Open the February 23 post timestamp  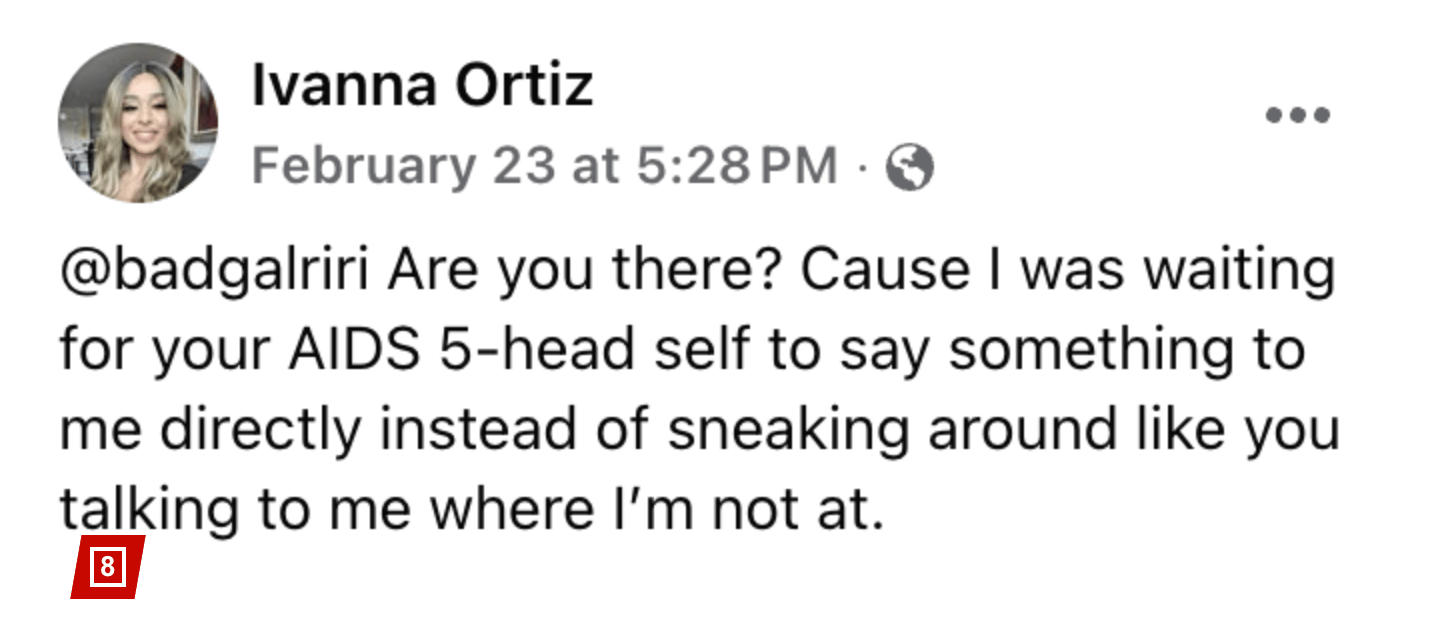(x=544, y=167)
